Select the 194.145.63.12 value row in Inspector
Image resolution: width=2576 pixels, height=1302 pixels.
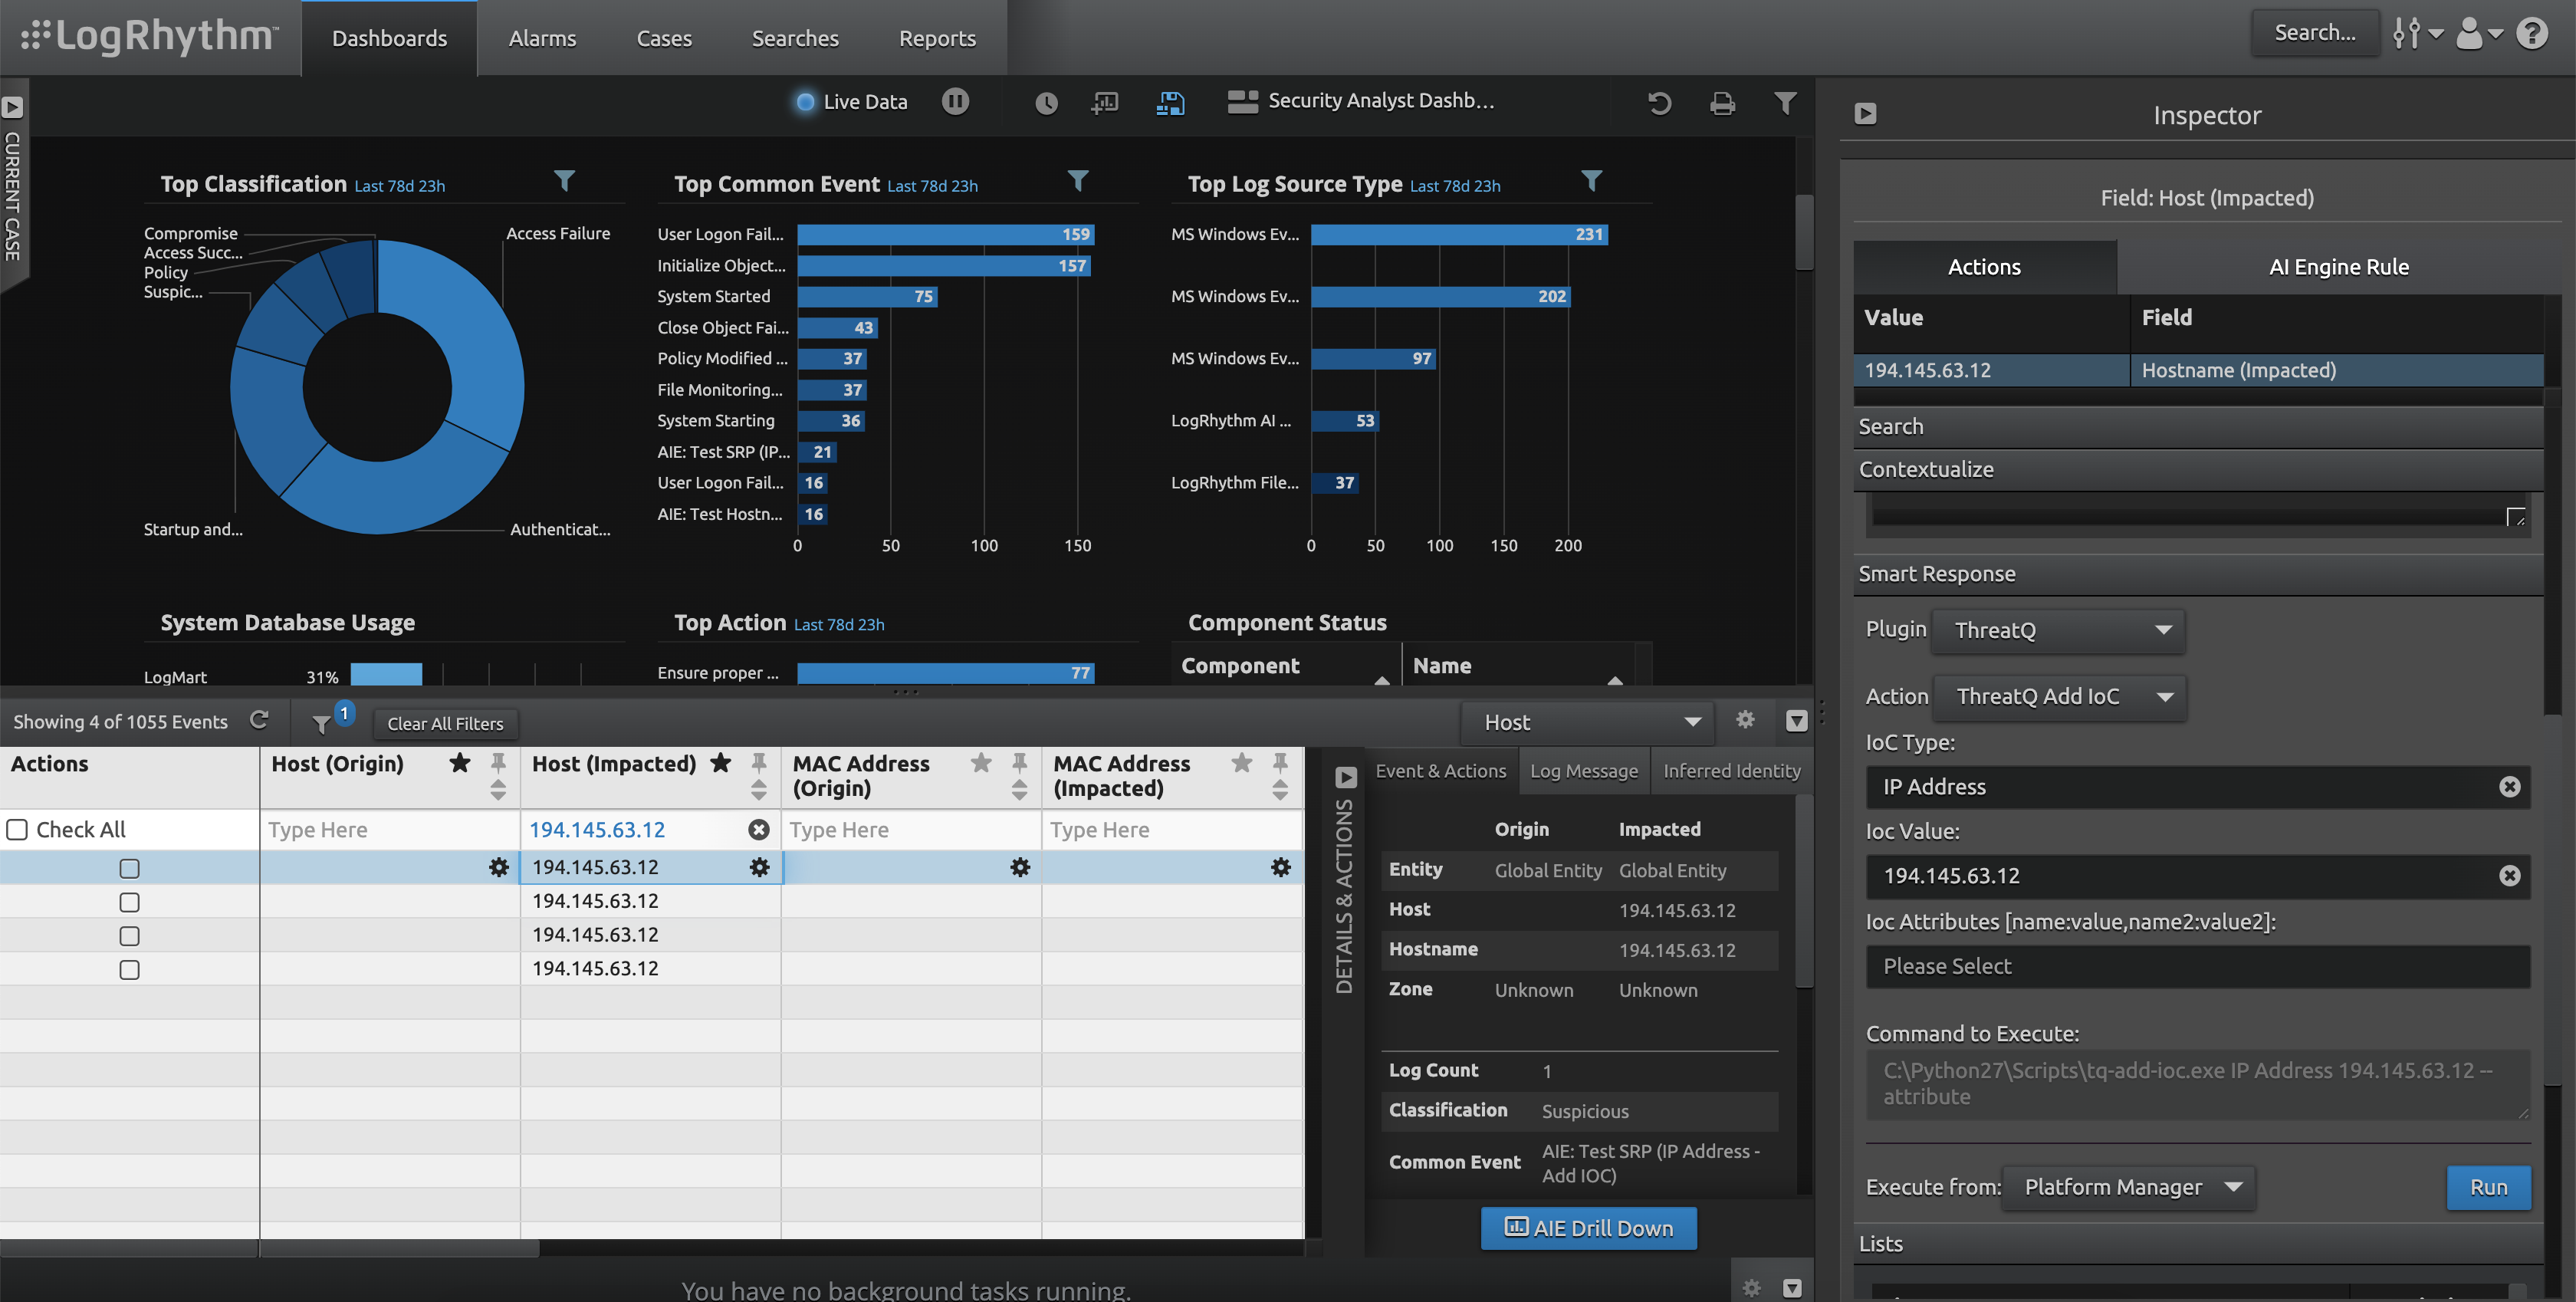(2198, 370)
